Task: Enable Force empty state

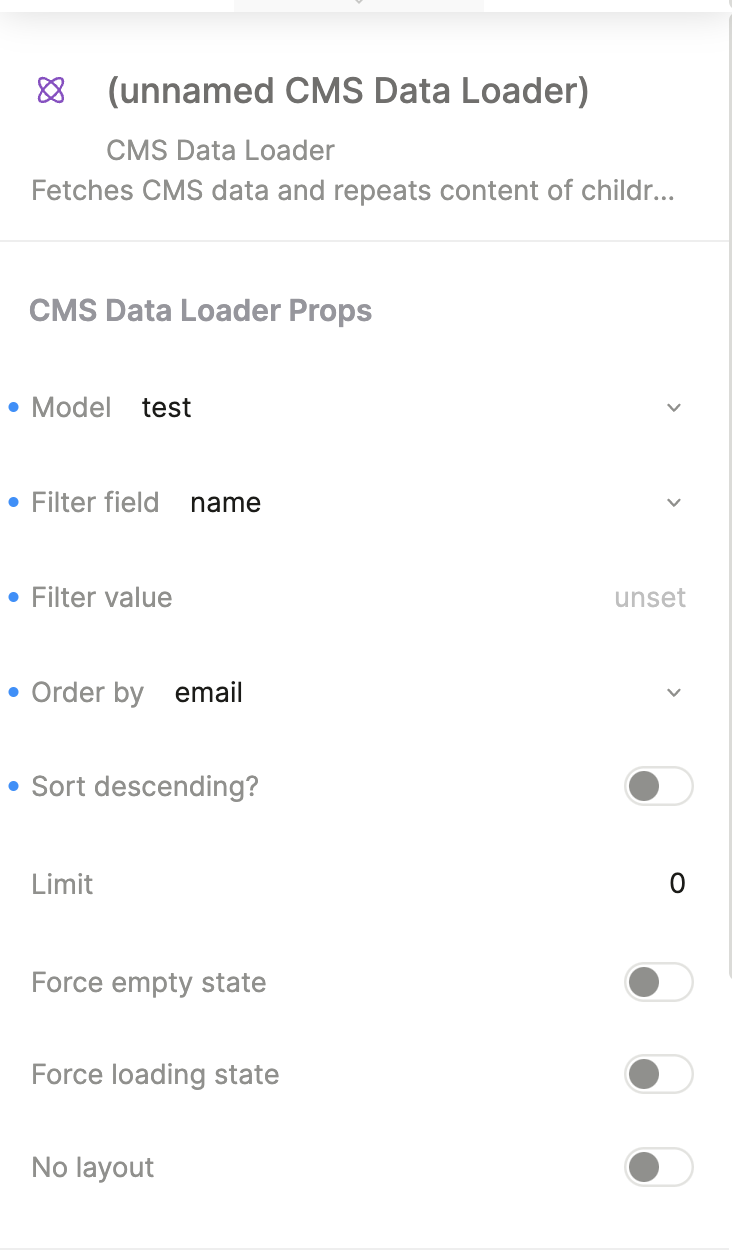Action: (658, 982)
